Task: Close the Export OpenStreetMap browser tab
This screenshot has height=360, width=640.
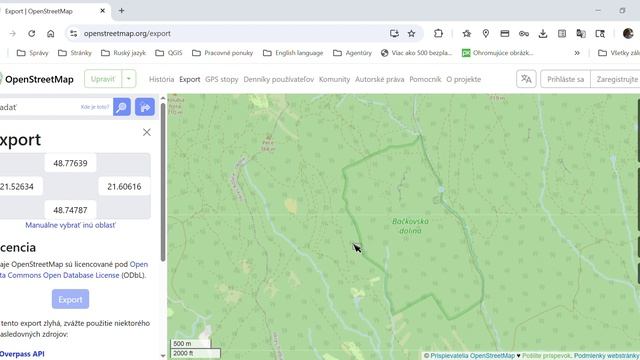Action: click(x=102, y=11)
